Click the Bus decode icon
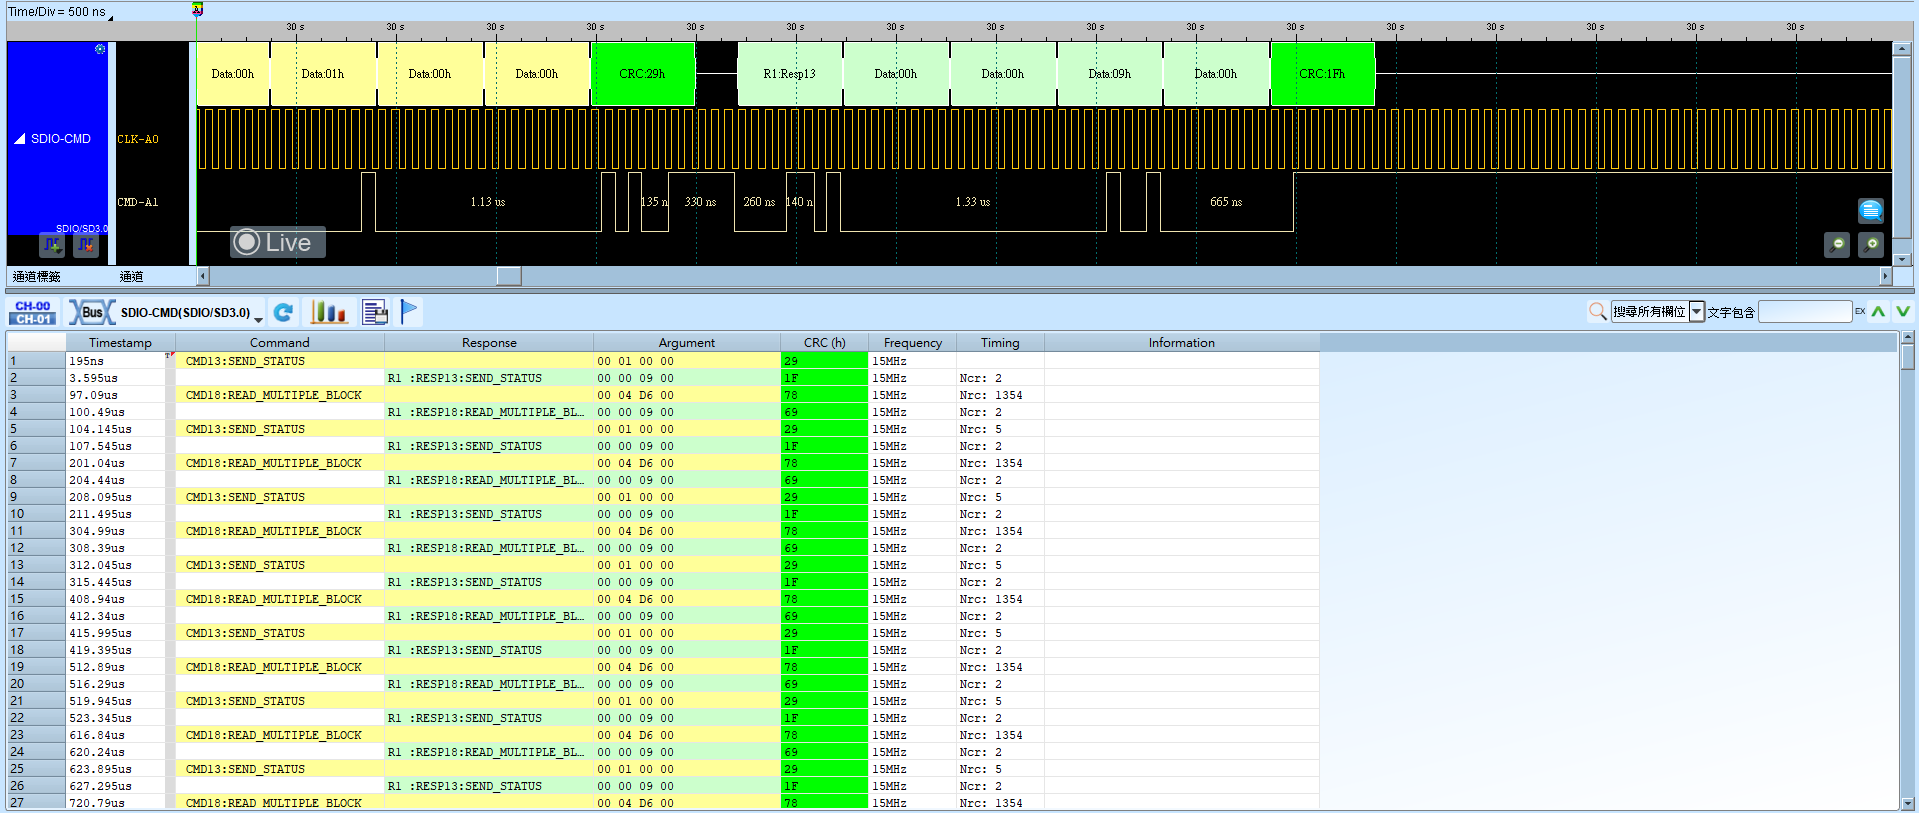The width and height of the screenshot is (1919, 813). (91, 313)
